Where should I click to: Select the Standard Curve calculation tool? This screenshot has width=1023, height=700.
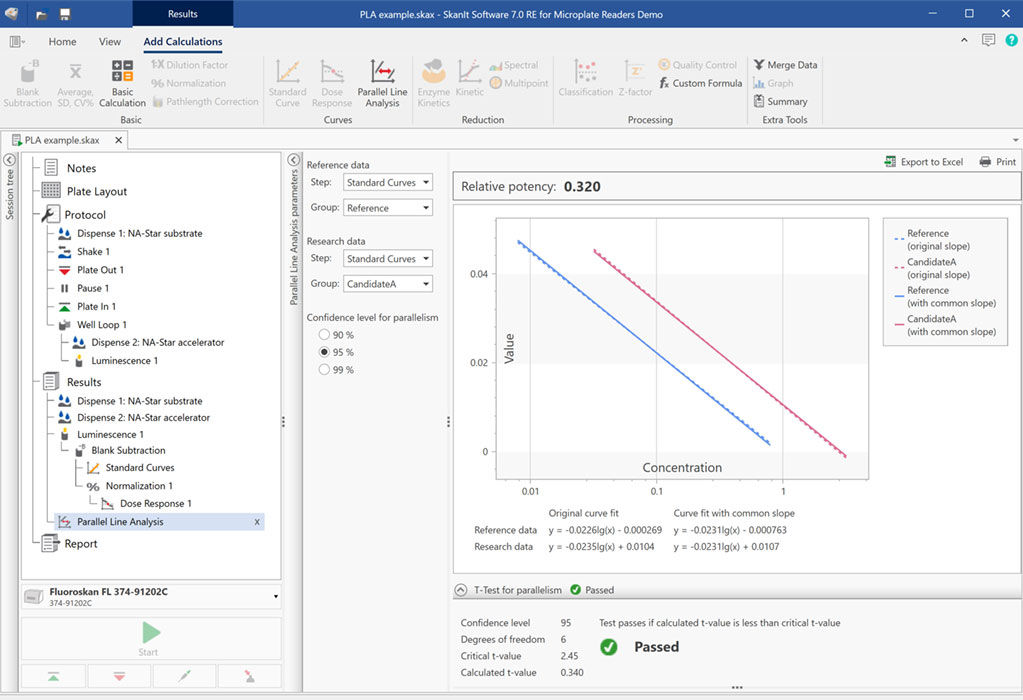287,83
